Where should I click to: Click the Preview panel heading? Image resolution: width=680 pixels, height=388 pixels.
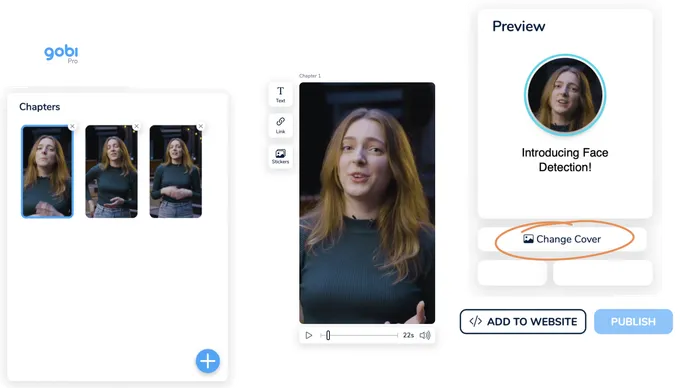(519, 26)
